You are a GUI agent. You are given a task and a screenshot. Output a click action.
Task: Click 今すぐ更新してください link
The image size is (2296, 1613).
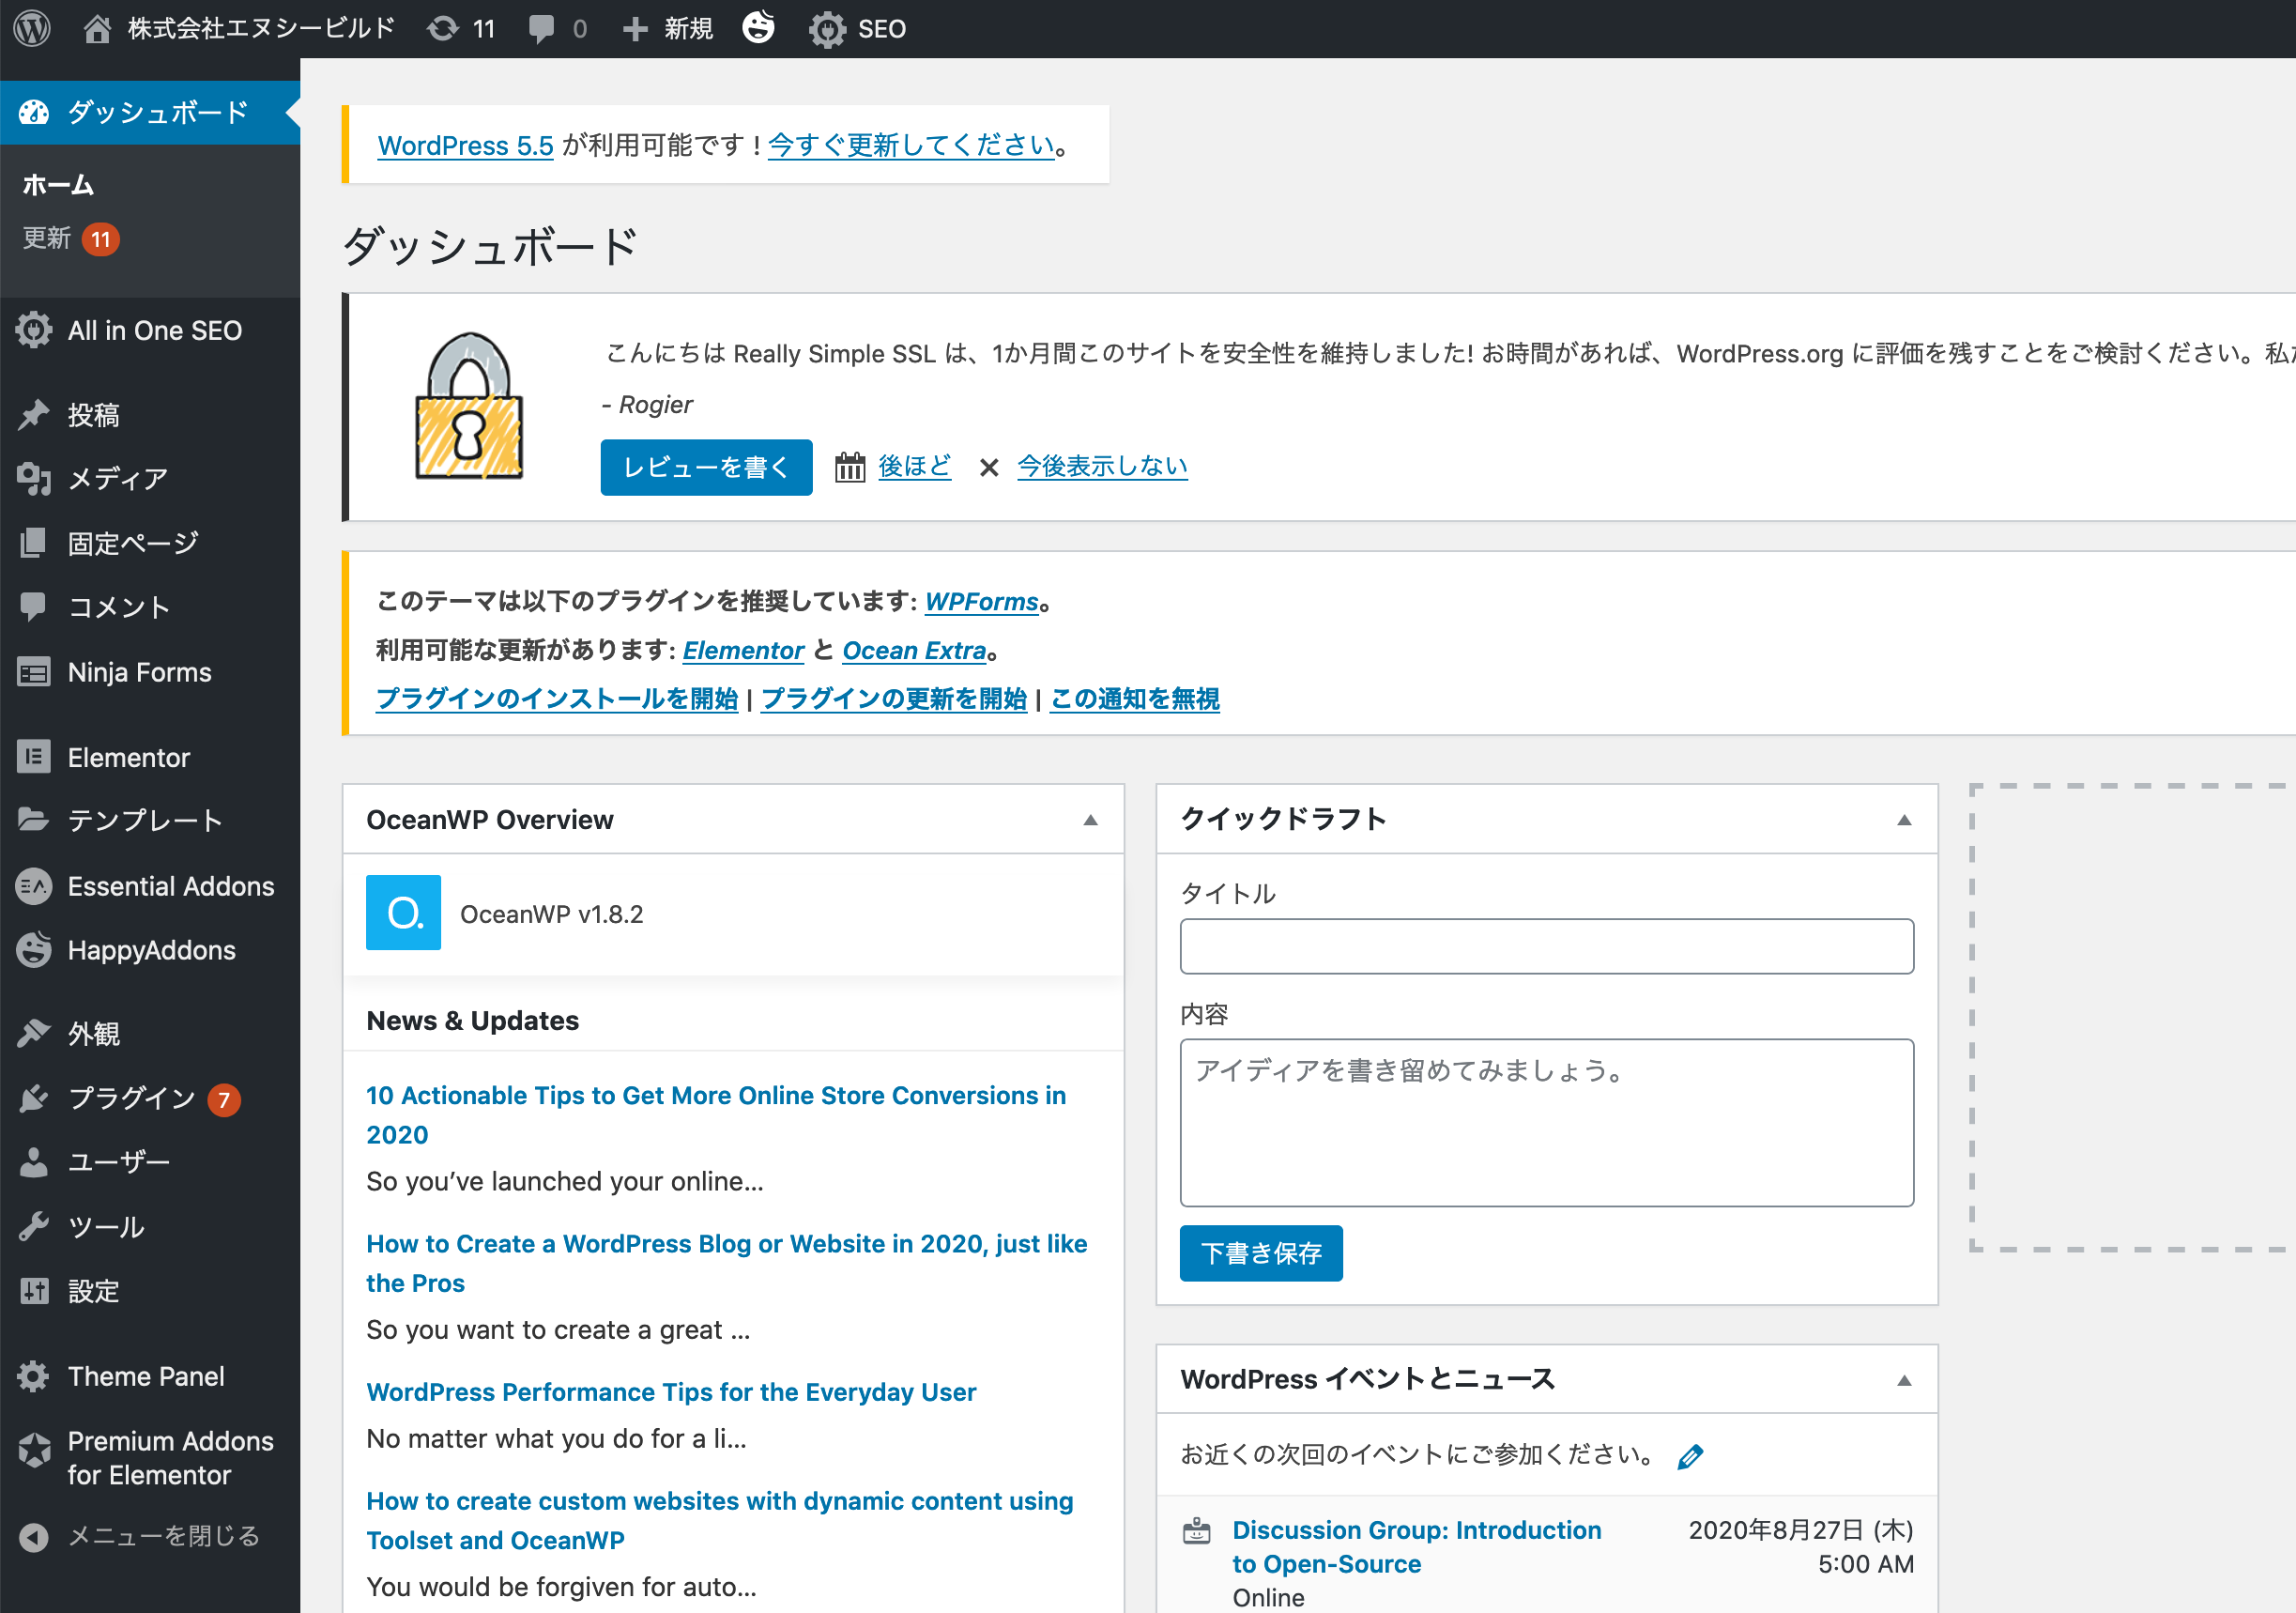tap(911, 145)
